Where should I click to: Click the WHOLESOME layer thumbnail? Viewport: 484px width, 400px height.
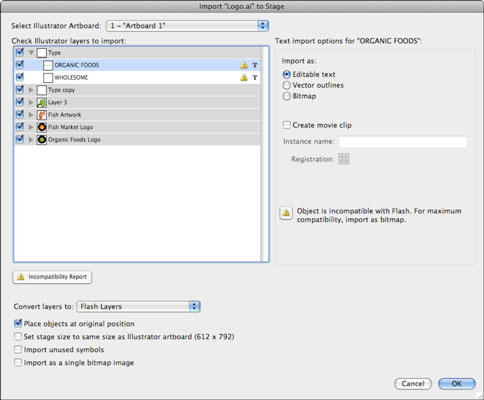(x=48, y=78)
